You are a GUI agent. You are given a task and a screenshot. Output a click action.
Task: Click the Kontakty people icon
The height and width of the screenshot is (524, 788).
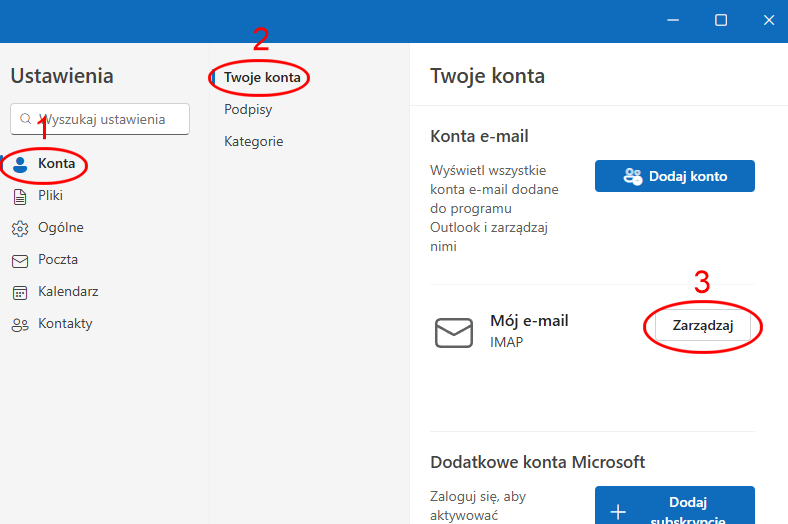[20, 325]
